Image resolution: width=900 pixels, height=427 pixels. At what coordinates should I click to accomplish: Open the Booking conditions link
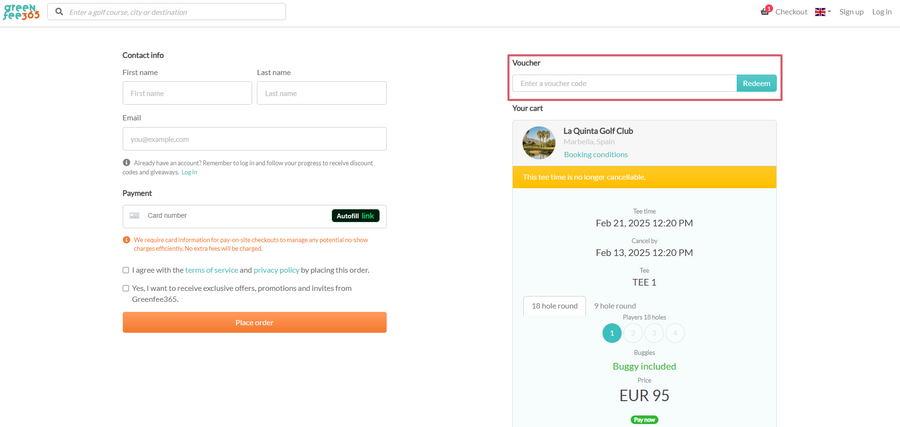tap(595, 155)
